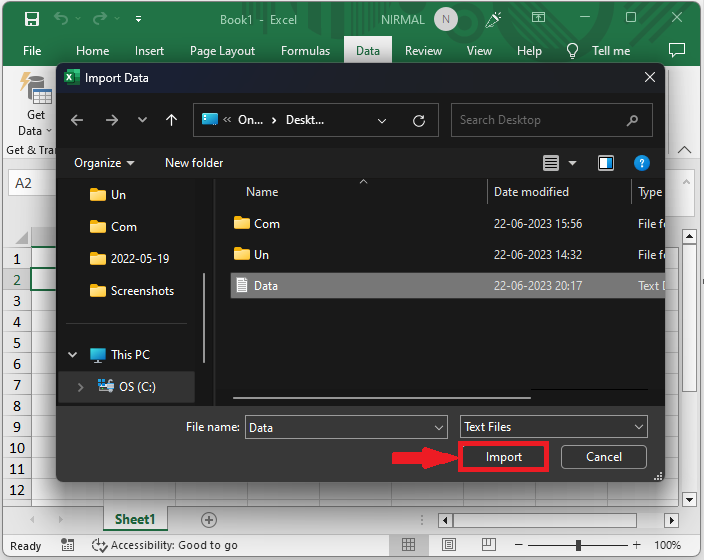Image resolution: width=704 pixels, height=560 pixels.
Task: Open Ribbon Display Options icon
Action: (x=538, y=18)
